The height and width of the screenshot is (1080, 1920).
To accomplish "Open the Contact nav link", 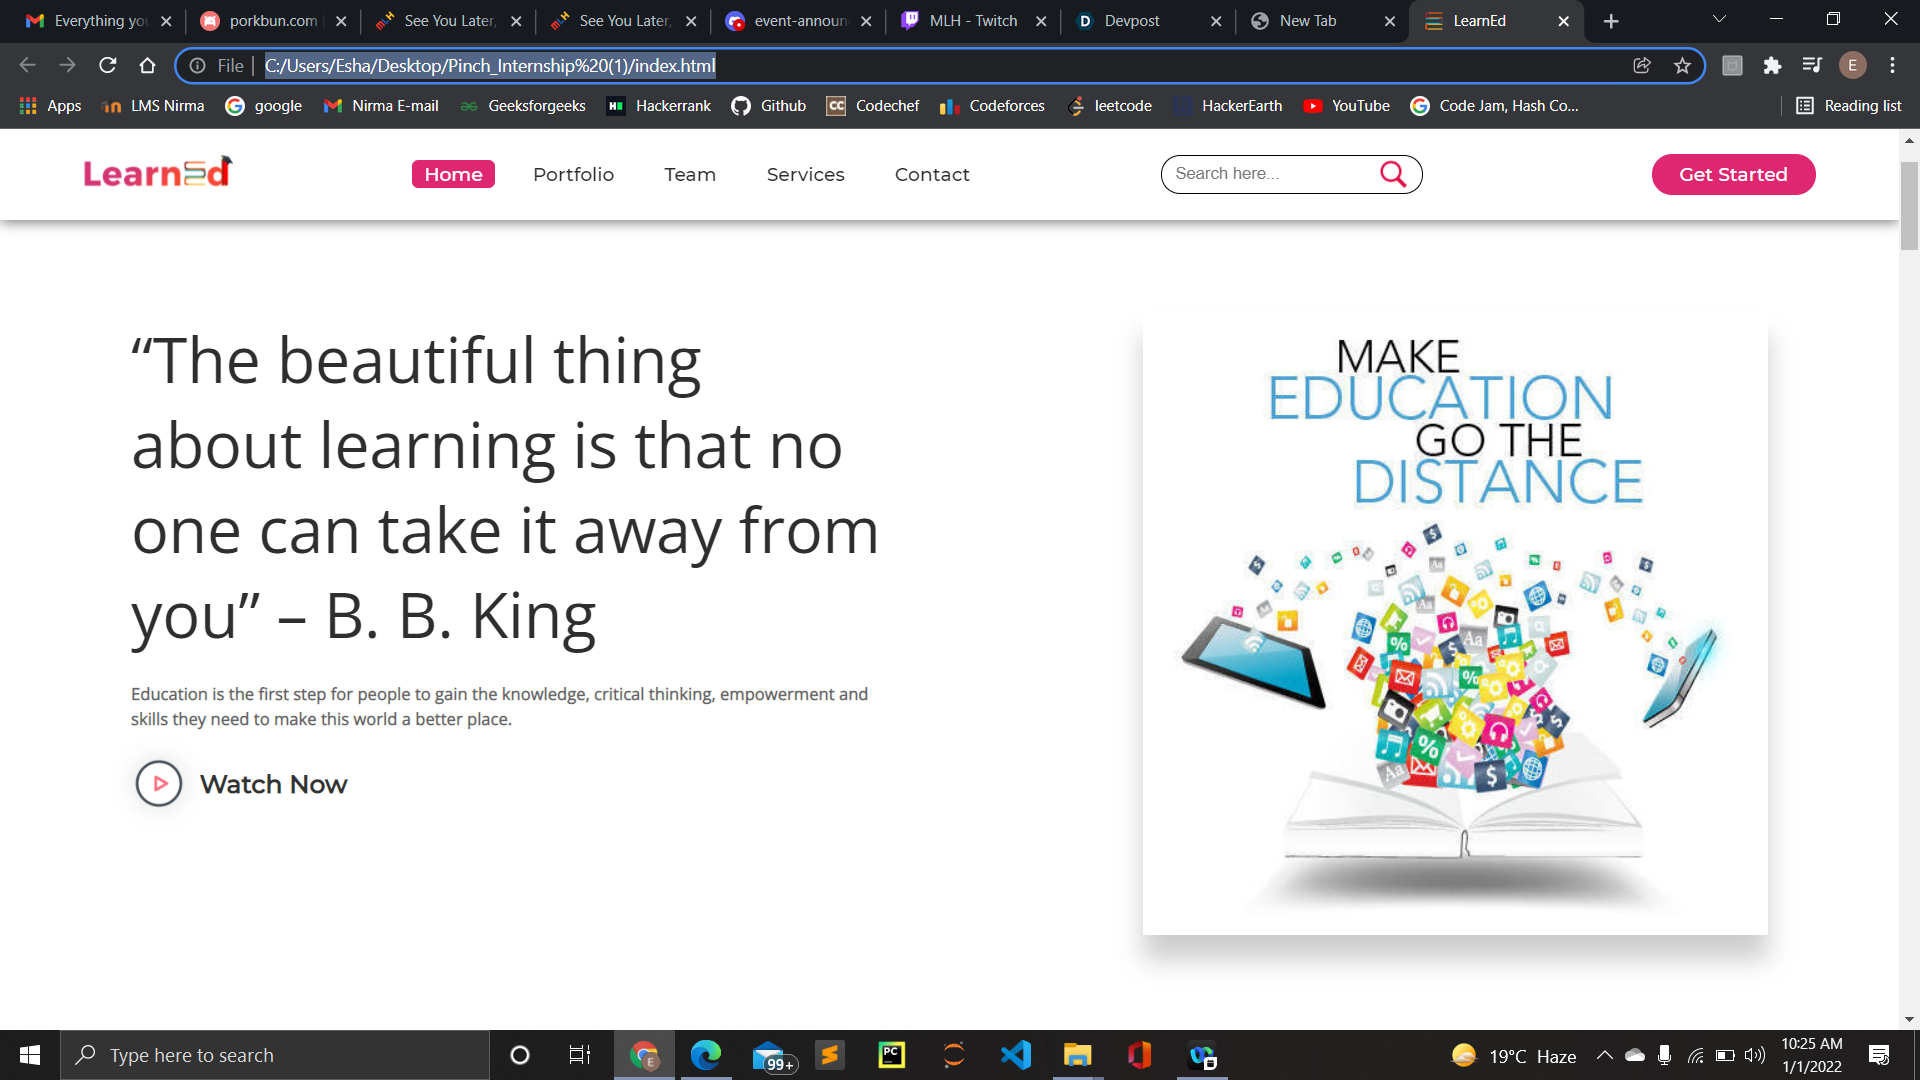I will point(931,174).
